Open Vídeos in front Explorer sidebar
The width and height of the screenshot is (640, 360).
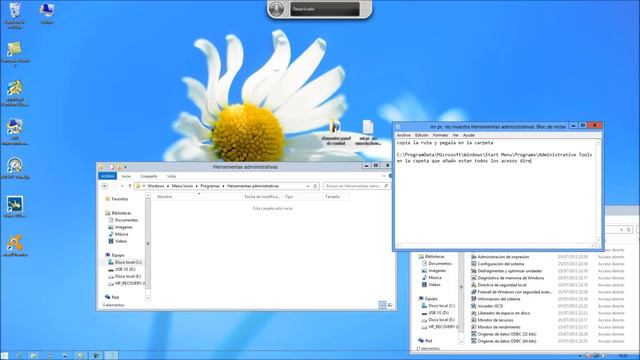(118, 241)
